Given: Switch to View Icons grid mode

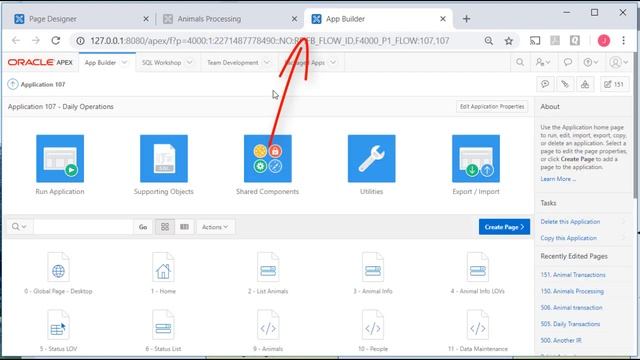Looking at the screenshot, I should [165, 227].
